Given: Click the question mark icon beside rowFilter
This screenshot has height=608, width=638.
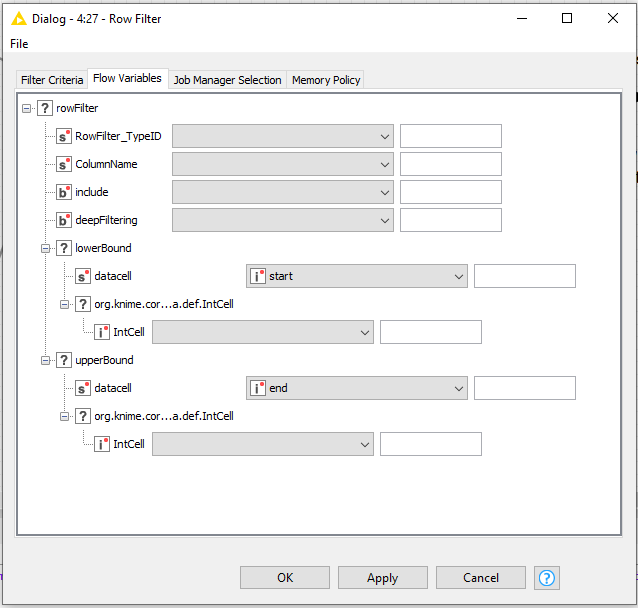Looking at the screenshot, I should [x=45, y=108].
